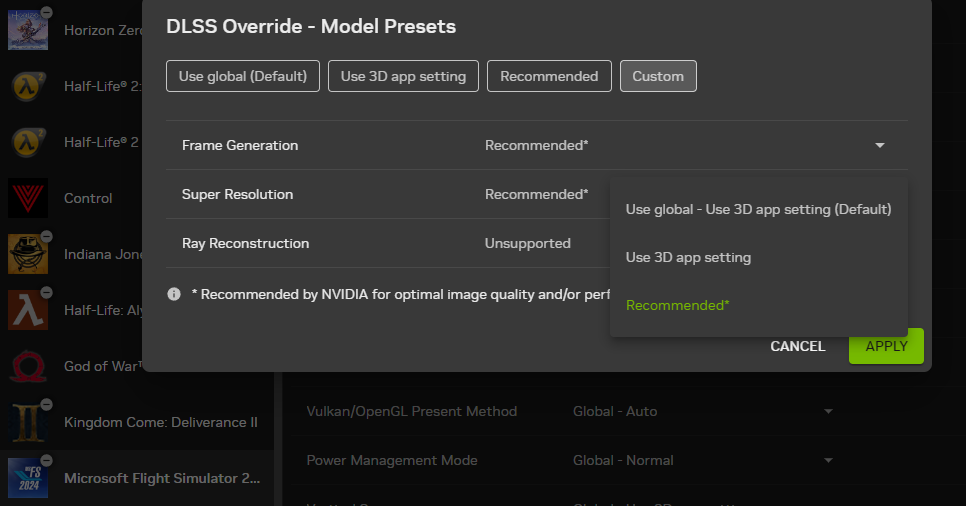Image resolution: width=966 pixels, height=506 pixels.
Task: Switch to the Recommended preset button
Action: tap(549, 76)
